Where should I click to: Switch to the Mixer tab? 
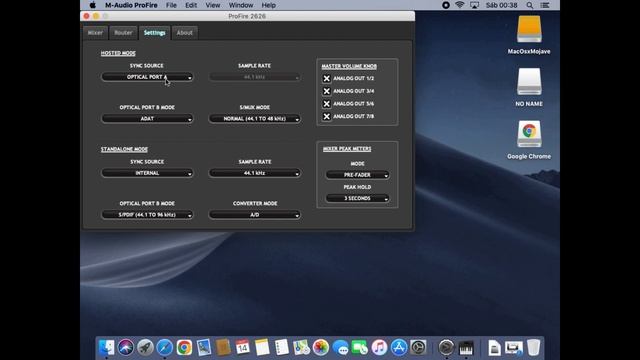coord(96,33)
